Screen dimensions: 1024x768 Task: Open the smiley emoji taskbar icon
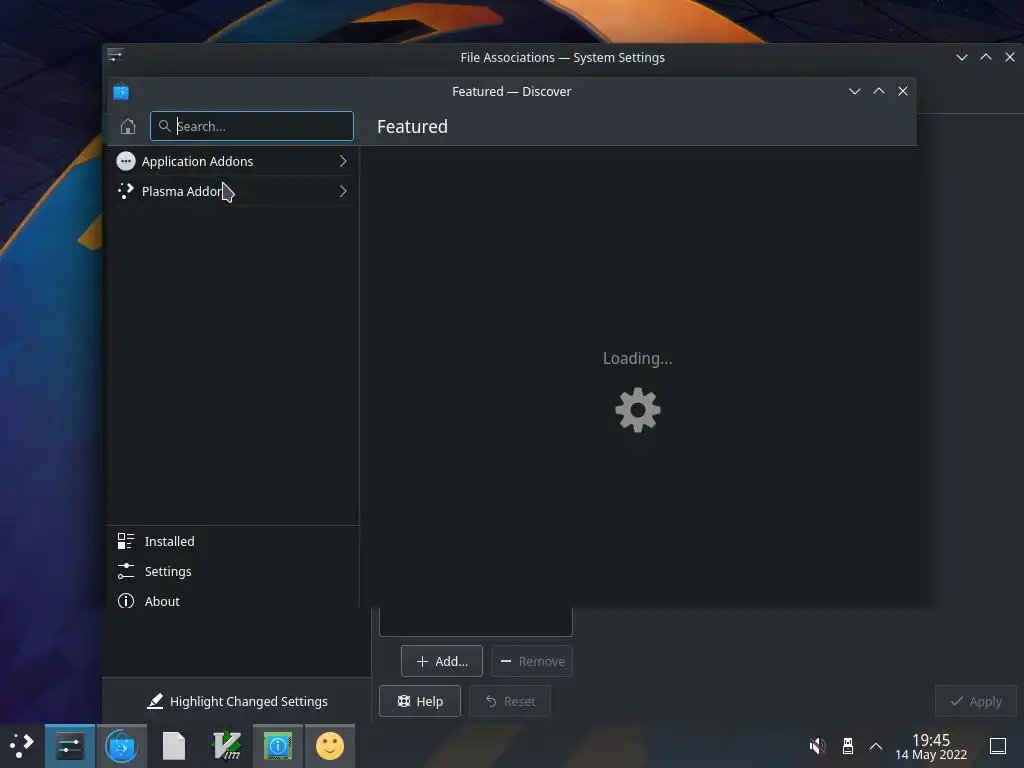tap(330, 746)
